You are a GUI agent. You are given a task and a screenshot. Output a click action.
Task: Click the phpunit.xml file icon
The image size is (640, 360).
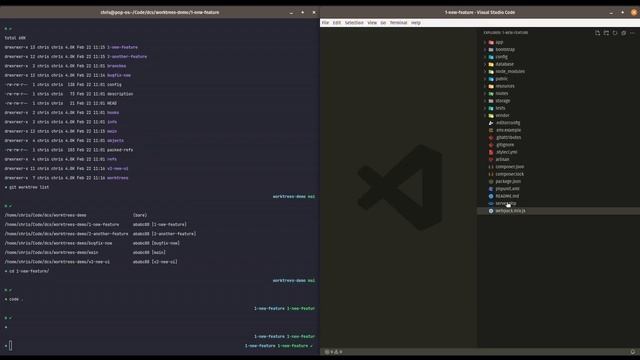click(491, 189)
